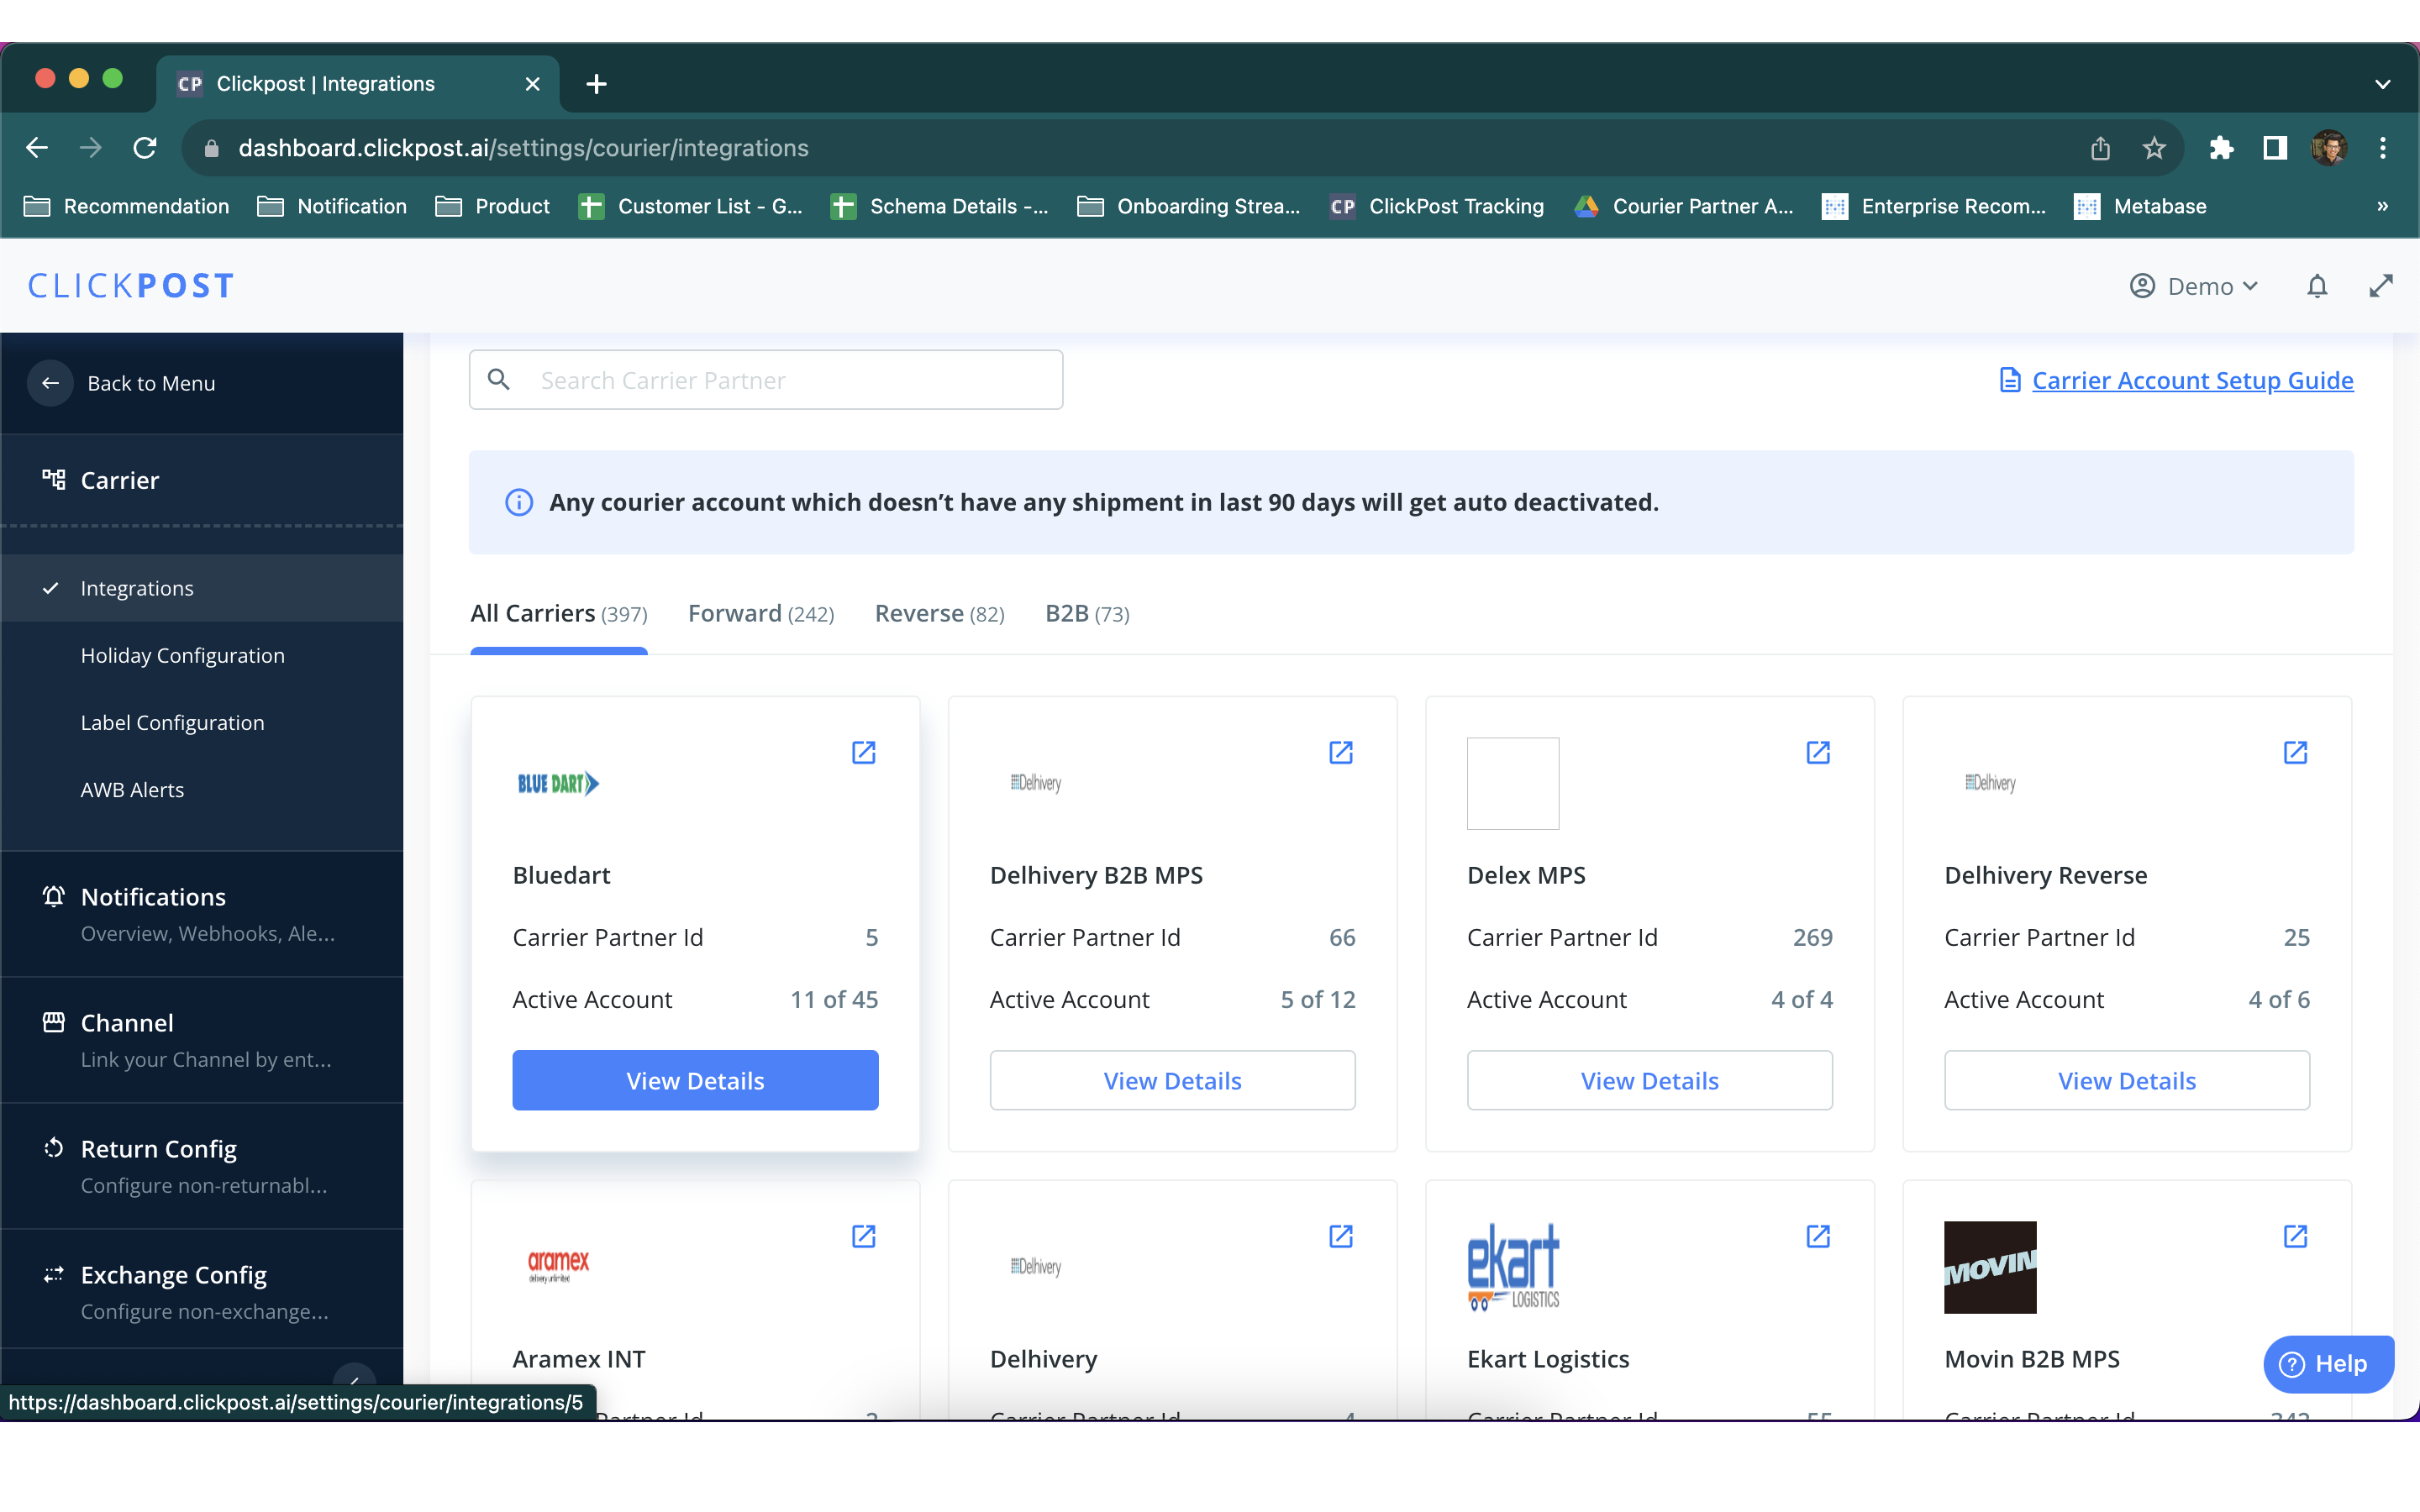The image size is (2420, 1512).
Task: Click the Bluedart logo thumbnail
Action: click(558, 783)
